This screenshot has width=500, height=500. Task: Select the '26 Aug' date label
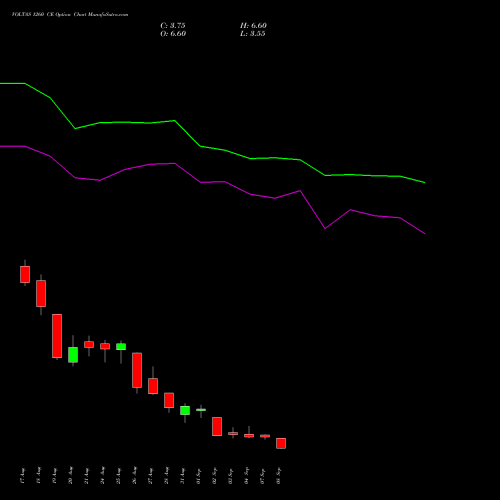click(x=135, y=476)
